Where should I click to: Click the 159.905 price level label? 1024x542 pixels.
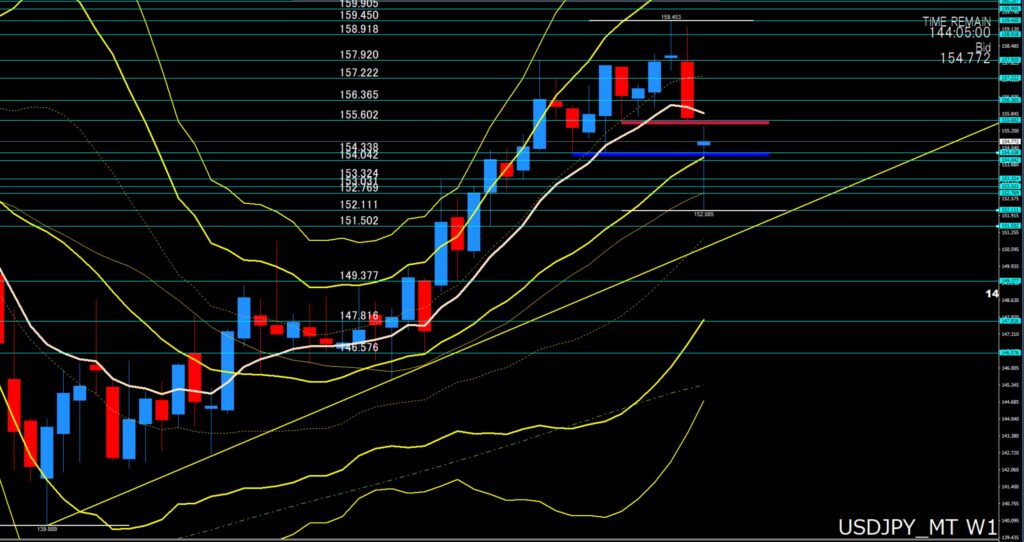[x=358, y=3]
